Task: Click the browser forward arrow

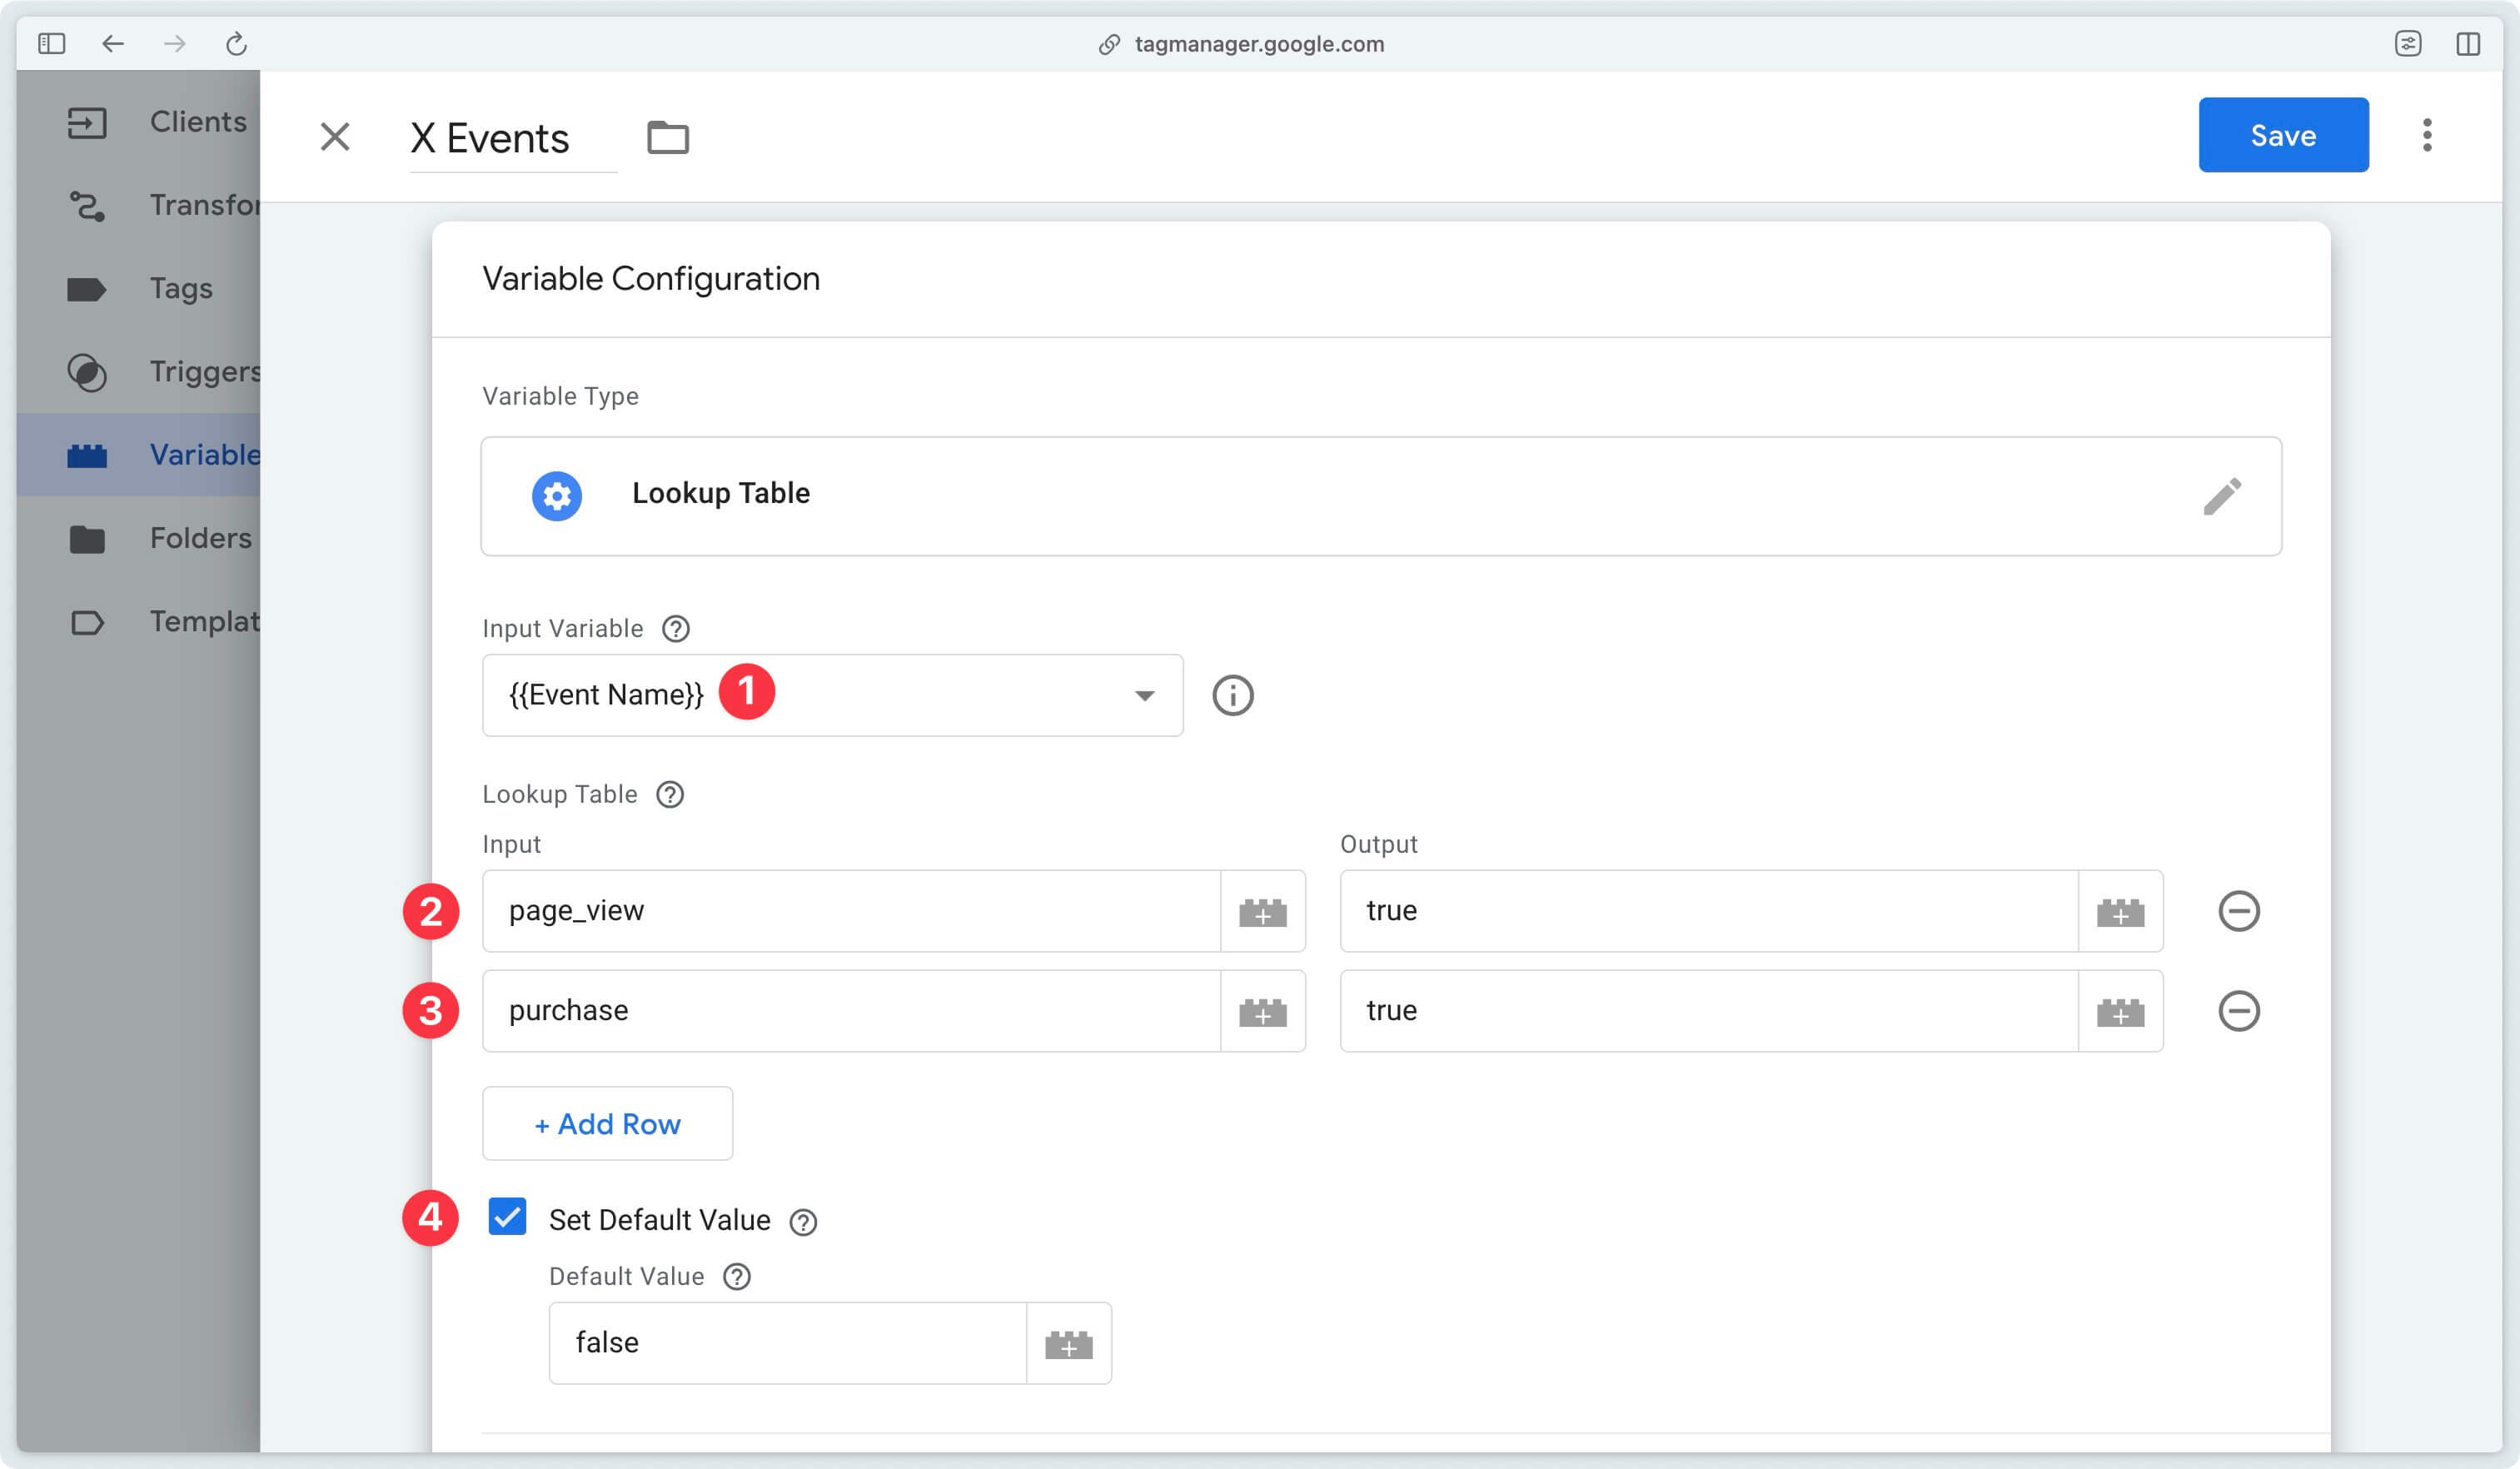Action: click(175, 44)
